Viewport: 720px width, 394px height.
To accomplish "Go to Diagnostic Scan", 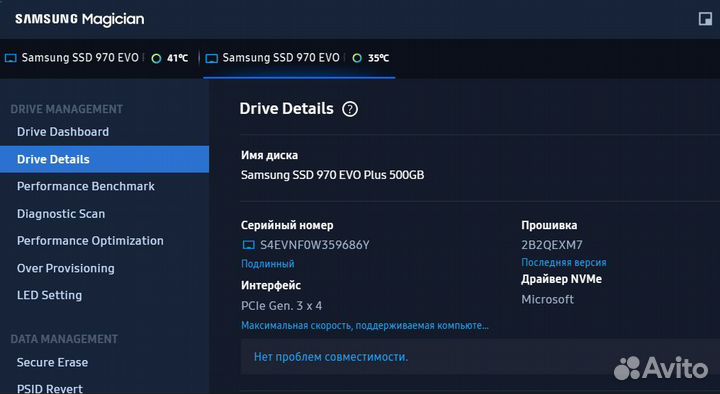I will [x=61, y=214].
